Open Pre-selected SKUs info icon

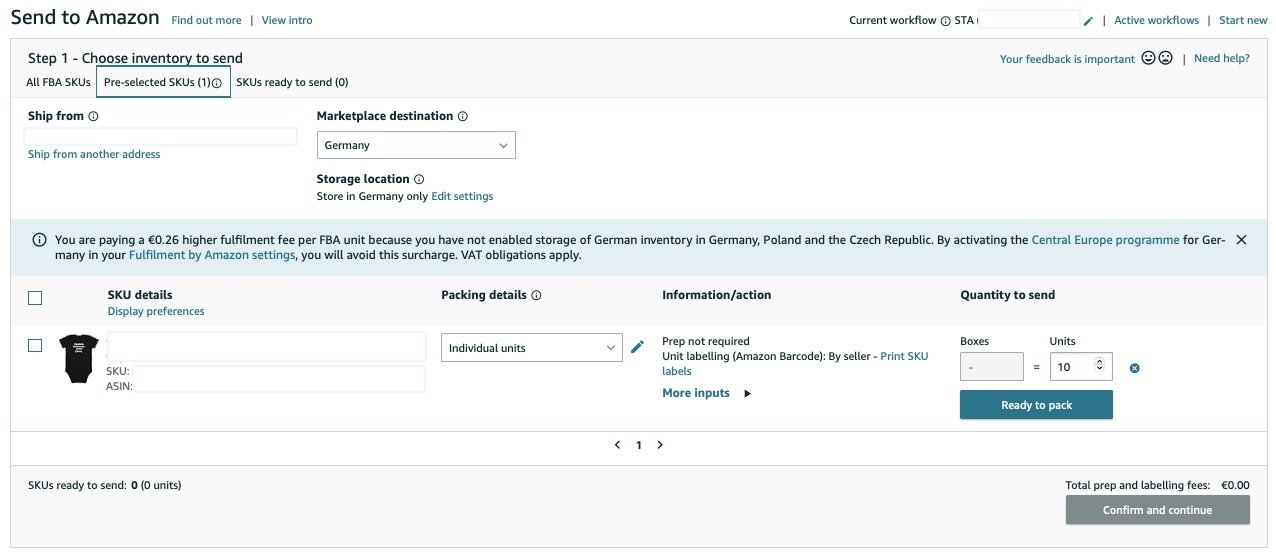coord(217,83)
